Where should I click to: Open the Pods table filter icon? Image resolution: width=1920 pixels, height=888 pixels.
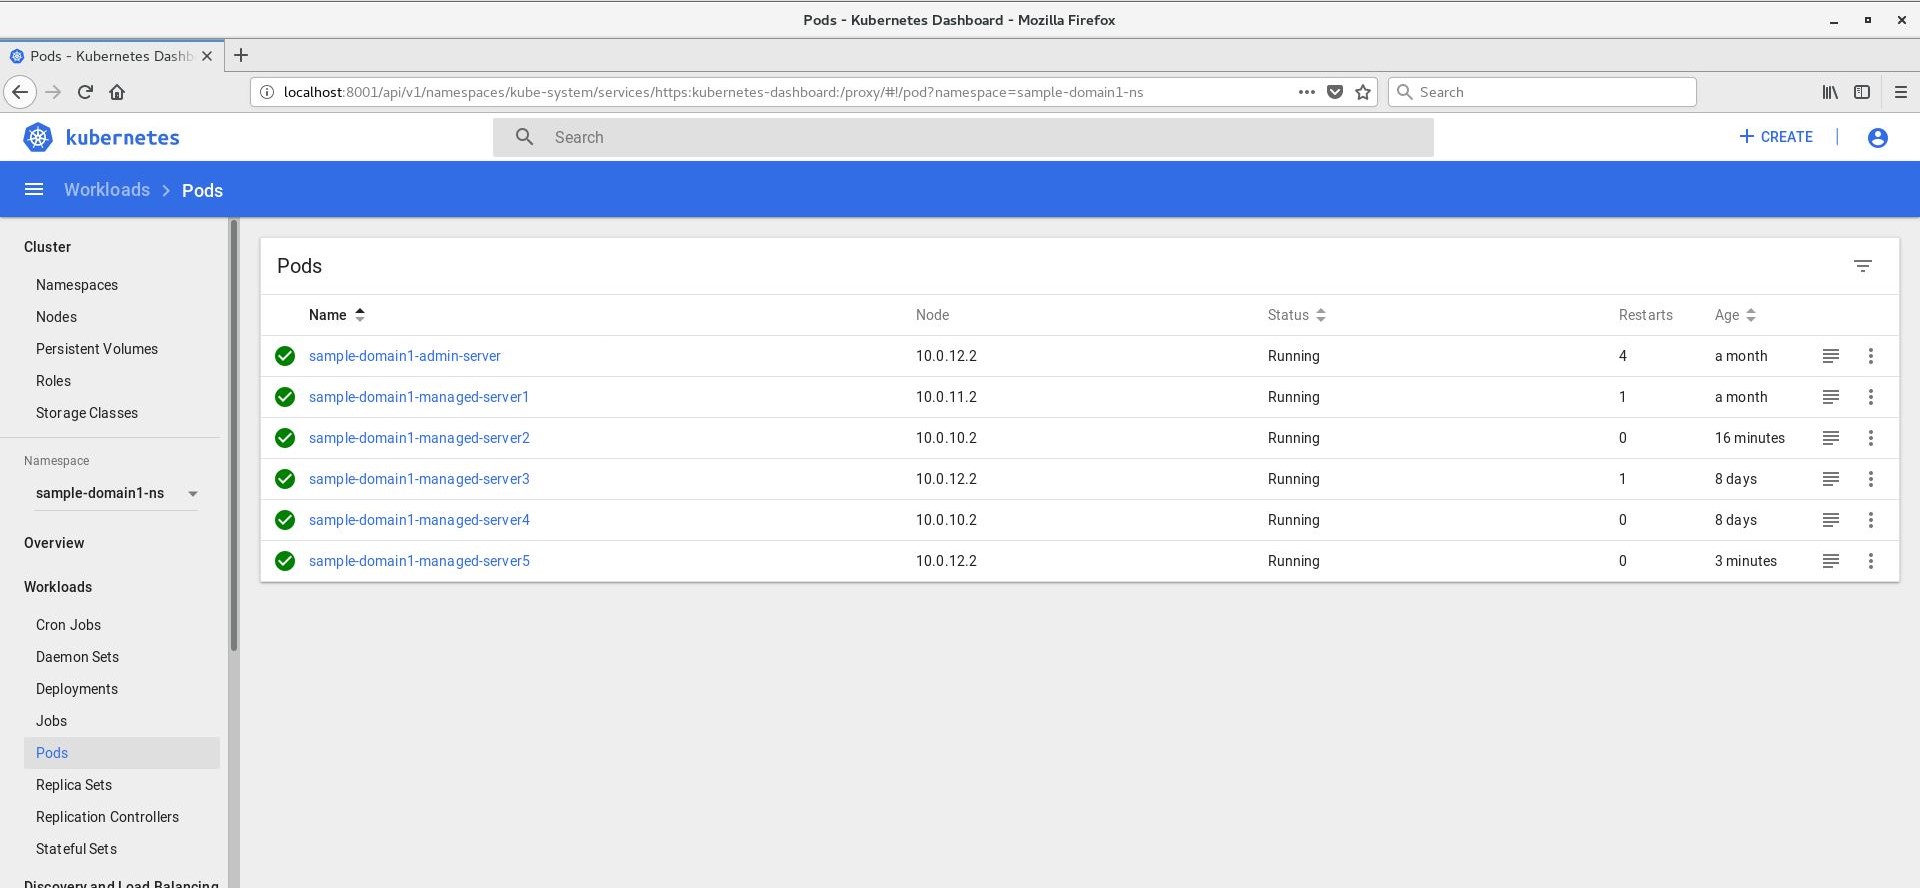point(1862,266)
